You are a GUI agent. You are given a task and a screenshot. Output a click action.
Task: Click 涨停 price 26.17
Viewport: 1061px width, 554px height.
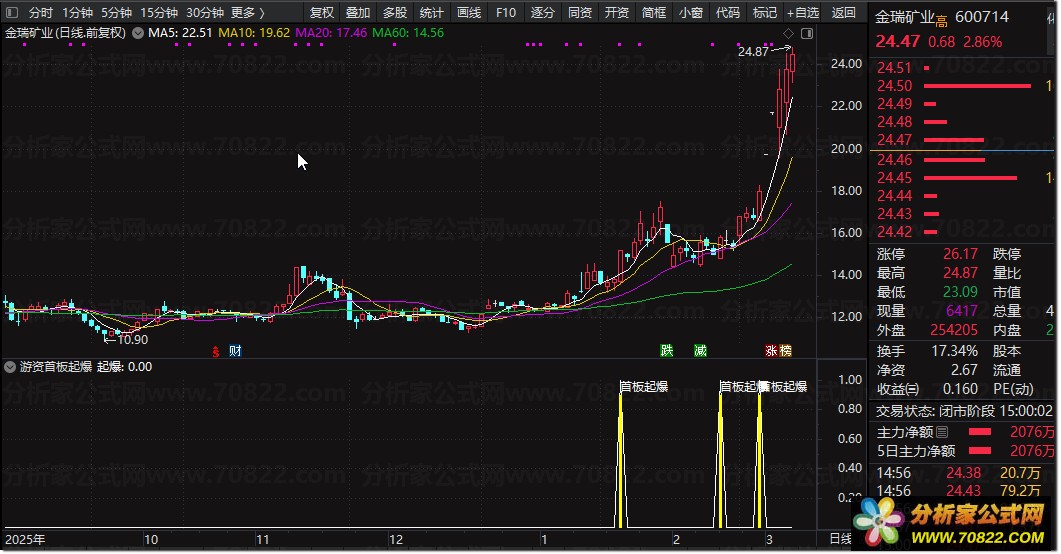tap(960, 254)
